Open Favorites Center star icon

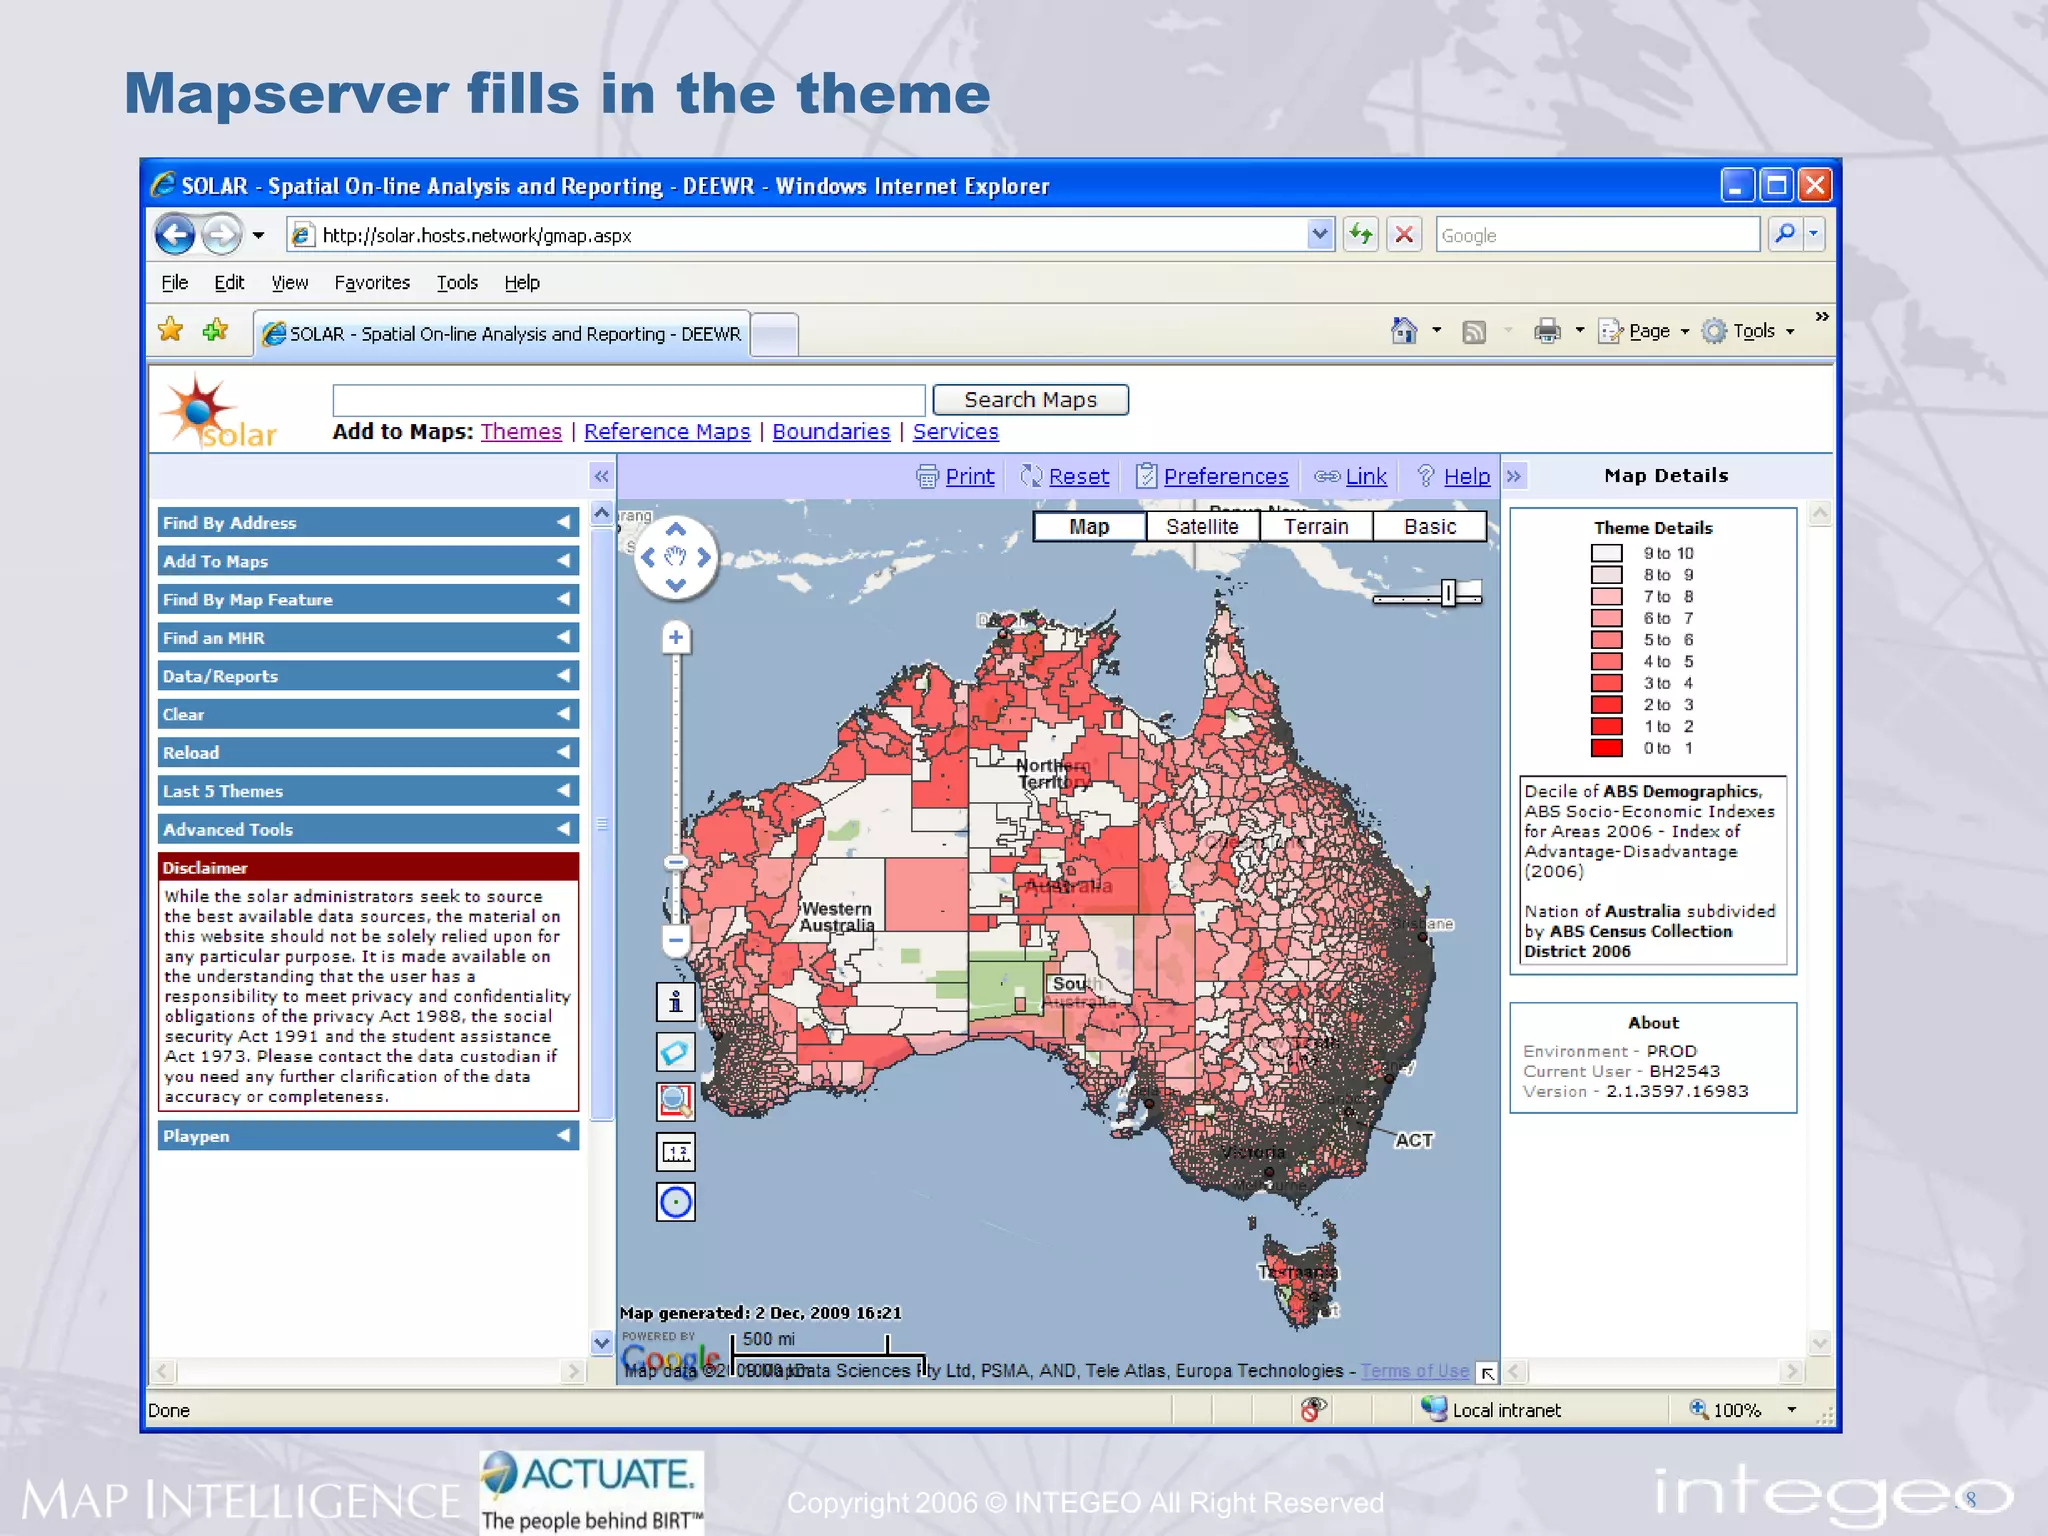tap(171, 330)
